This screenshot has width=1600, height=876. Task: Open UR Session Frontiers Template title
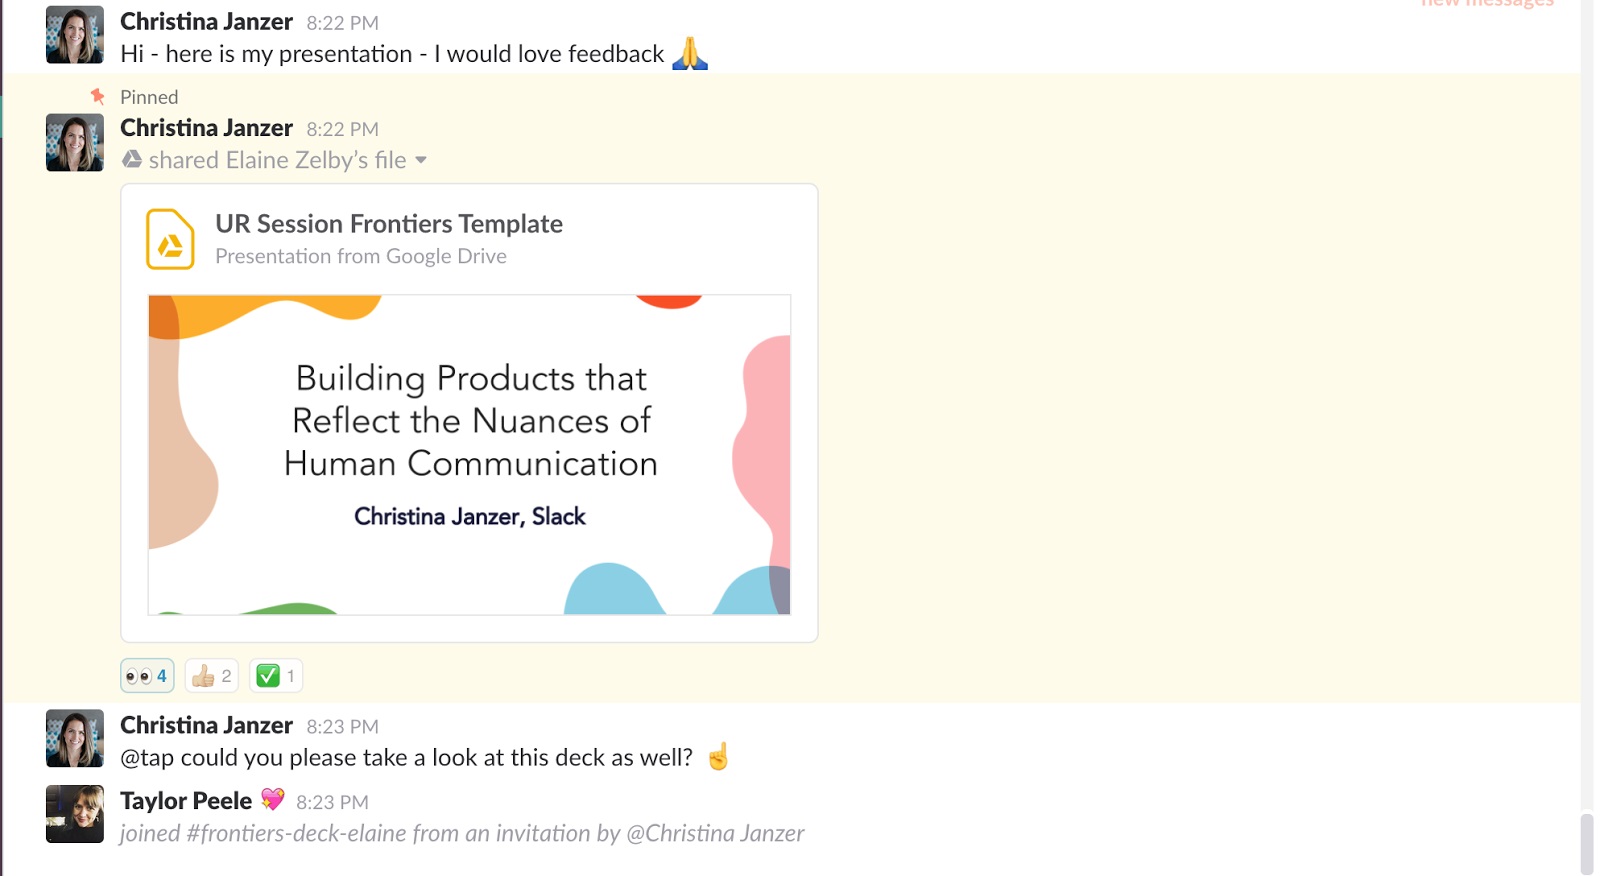389,224
